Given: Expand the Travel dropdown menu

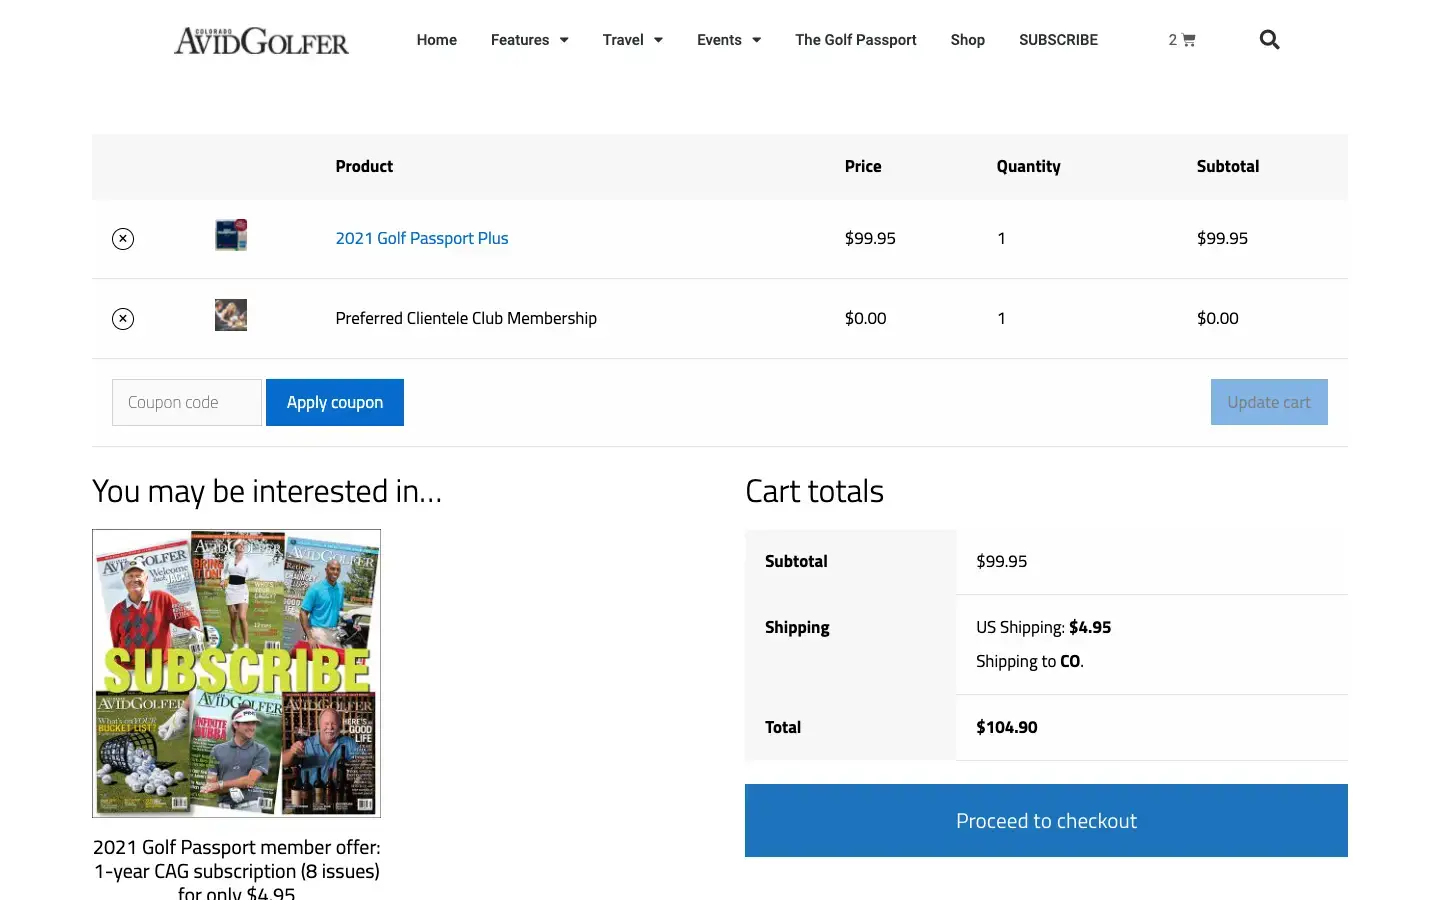Looking at the screenshot, I should click(x=632, y=40).
